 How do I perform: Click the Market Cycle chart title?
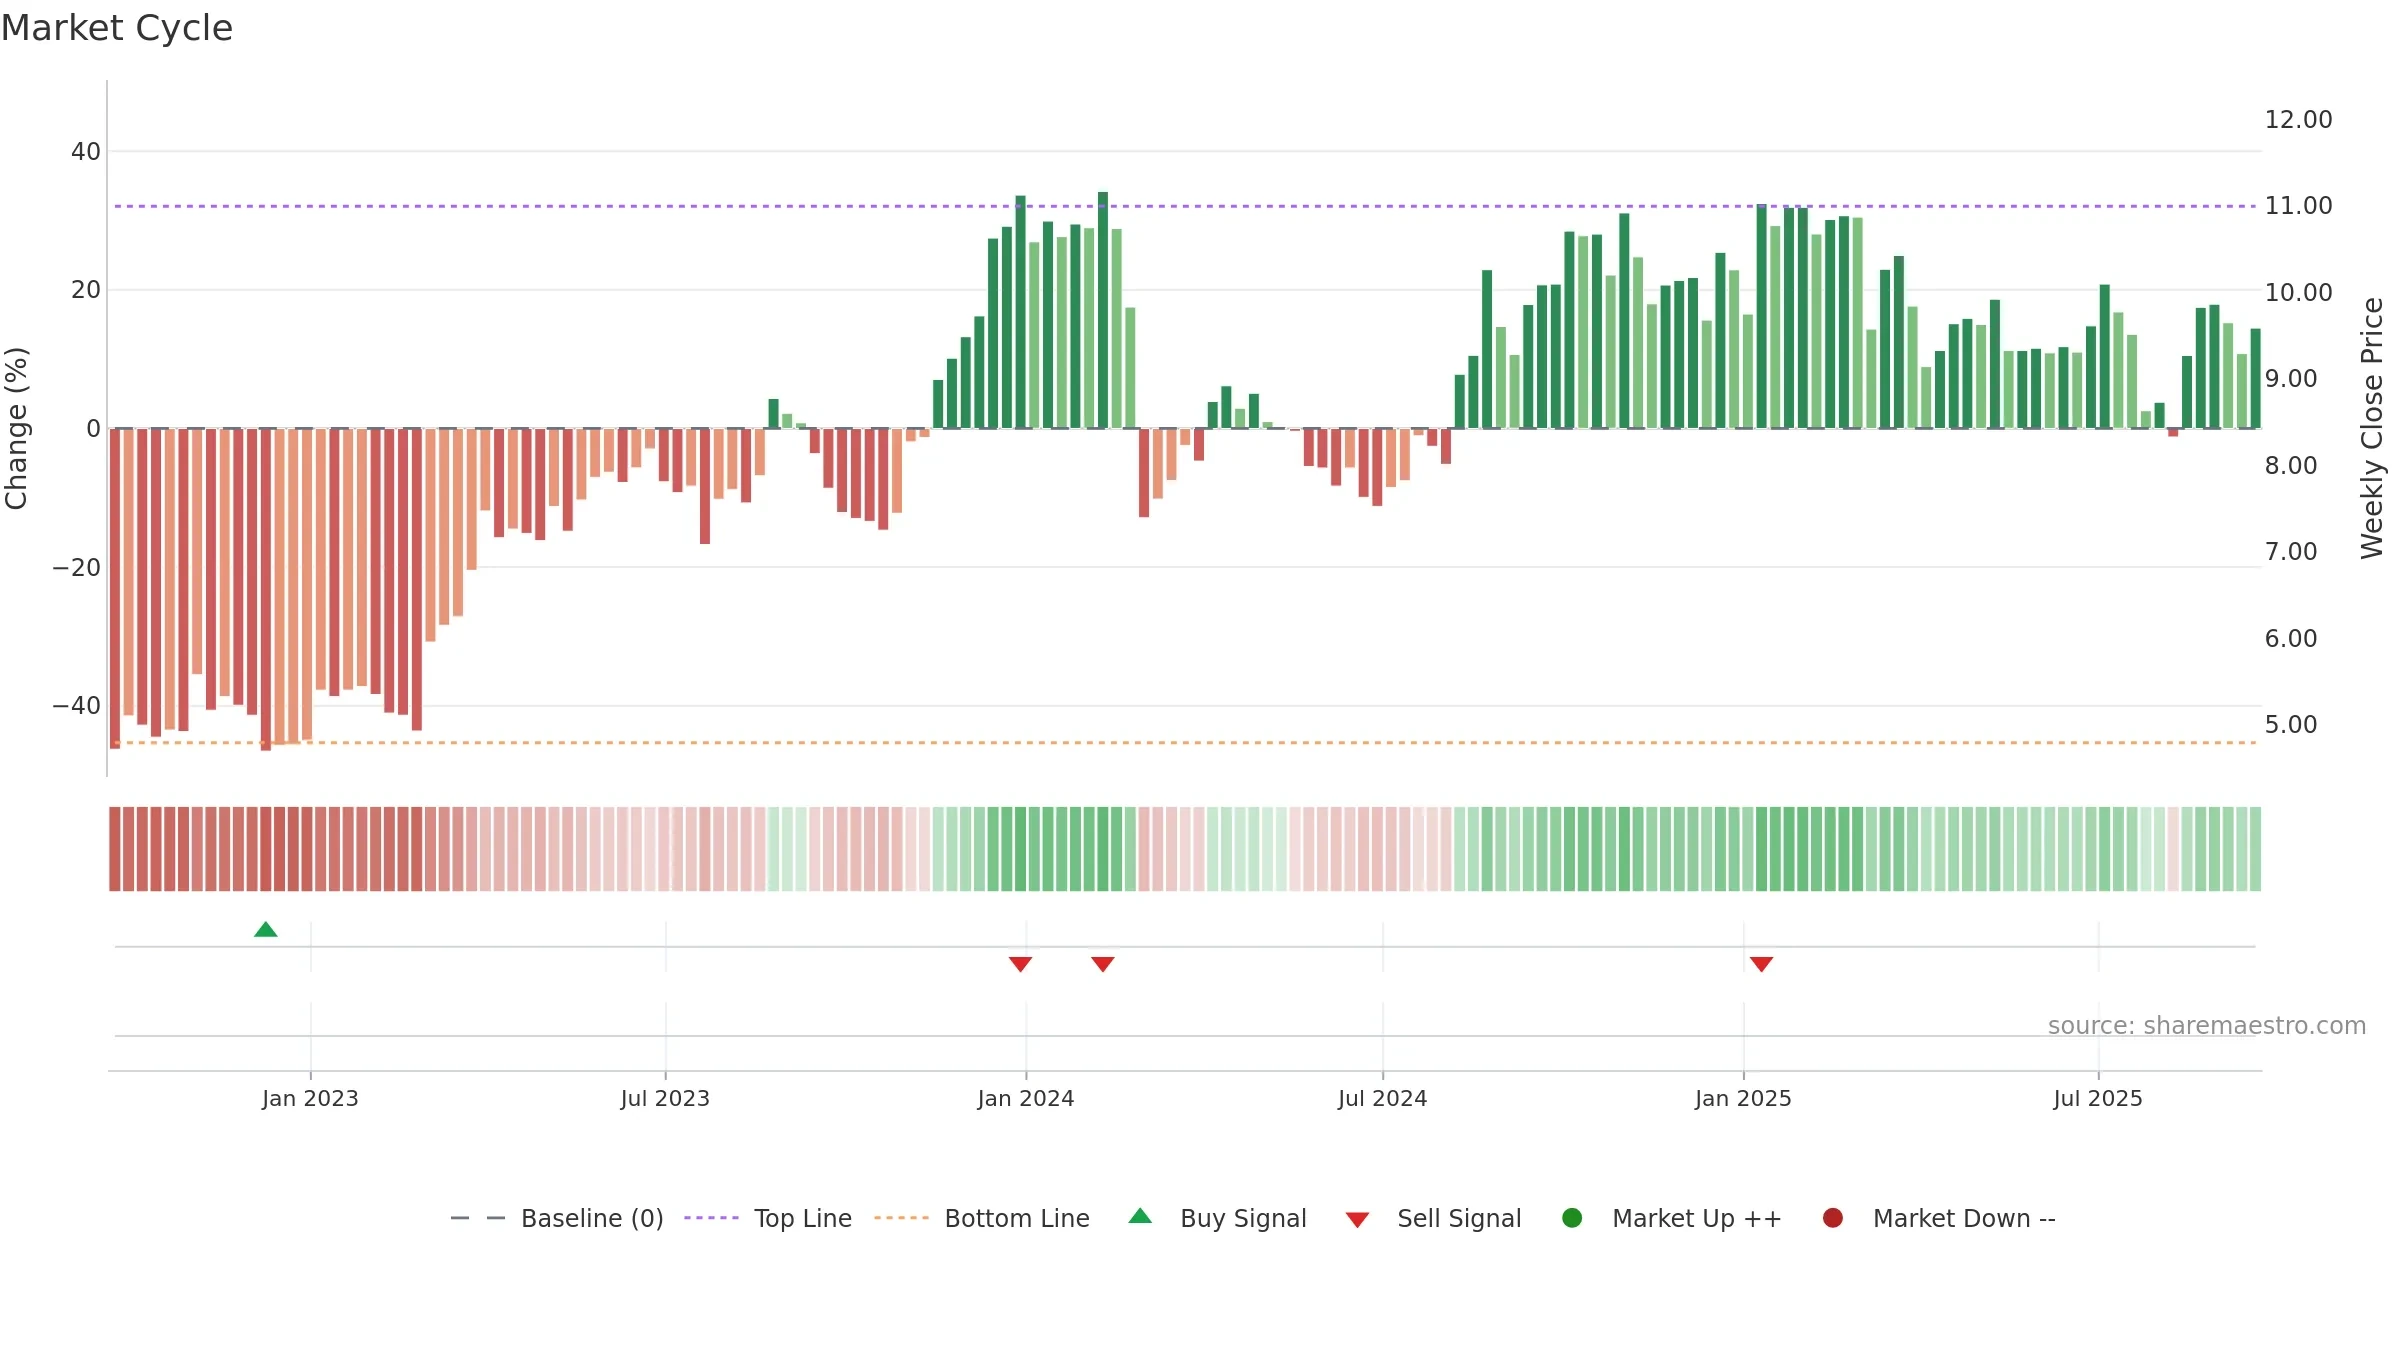point(117,28)
